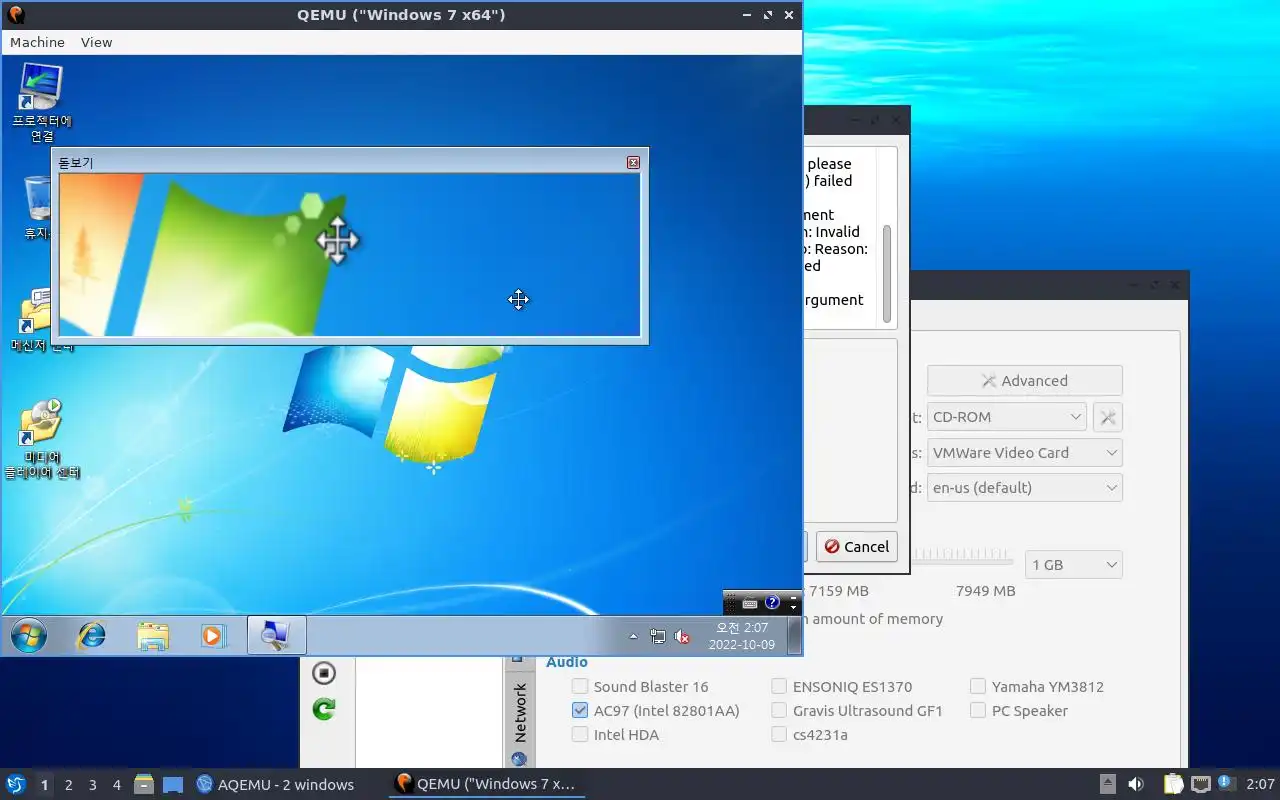This screenshot has height=800, width=1280.
Task: Uncheck AC97 (Intel 82801AA) audio card
Action: pos(580,711)
